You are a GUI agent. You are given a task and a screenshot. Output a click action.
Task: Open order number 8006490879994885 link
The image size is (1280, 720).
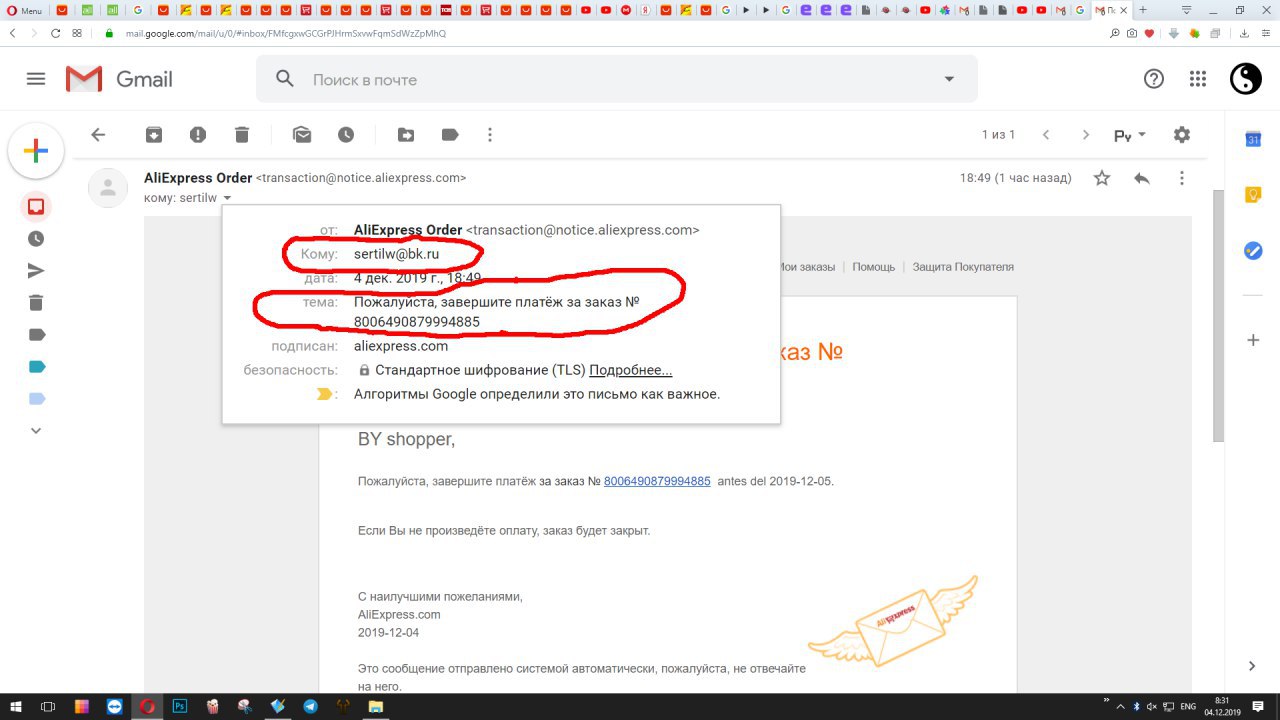click(x=657, y=481)
